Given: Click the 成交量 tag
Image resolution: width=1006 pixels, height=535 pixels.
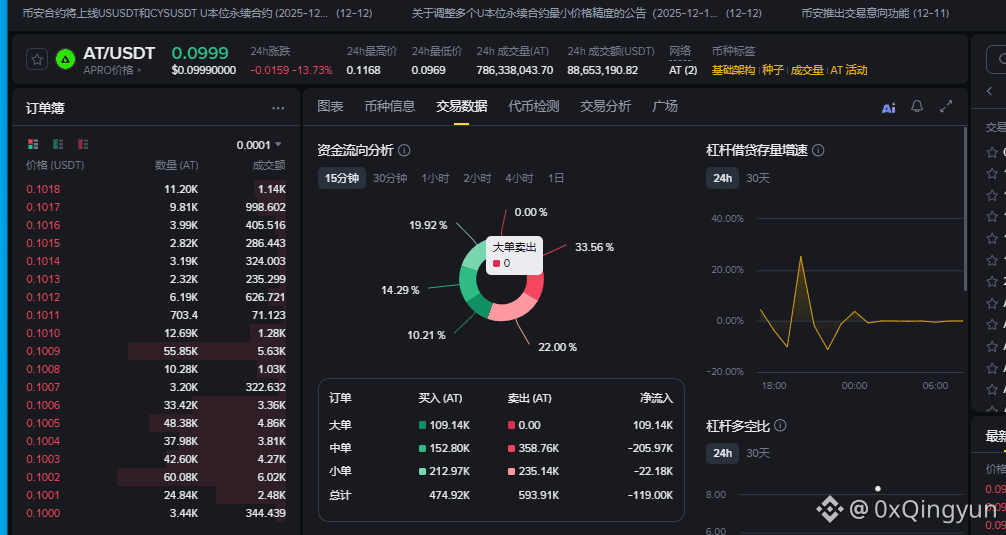Looking at the screenshot, I should coord(807,71).
